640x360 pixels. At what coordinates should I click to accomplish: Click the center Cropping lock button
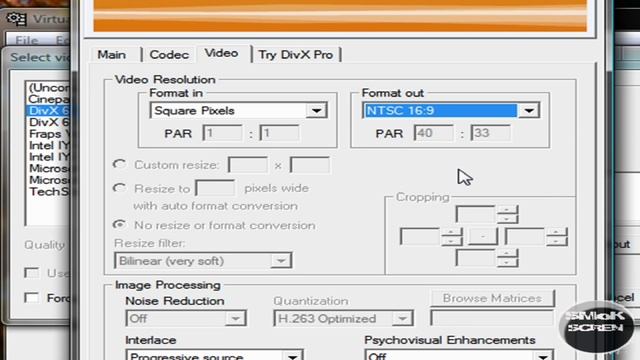482,236
